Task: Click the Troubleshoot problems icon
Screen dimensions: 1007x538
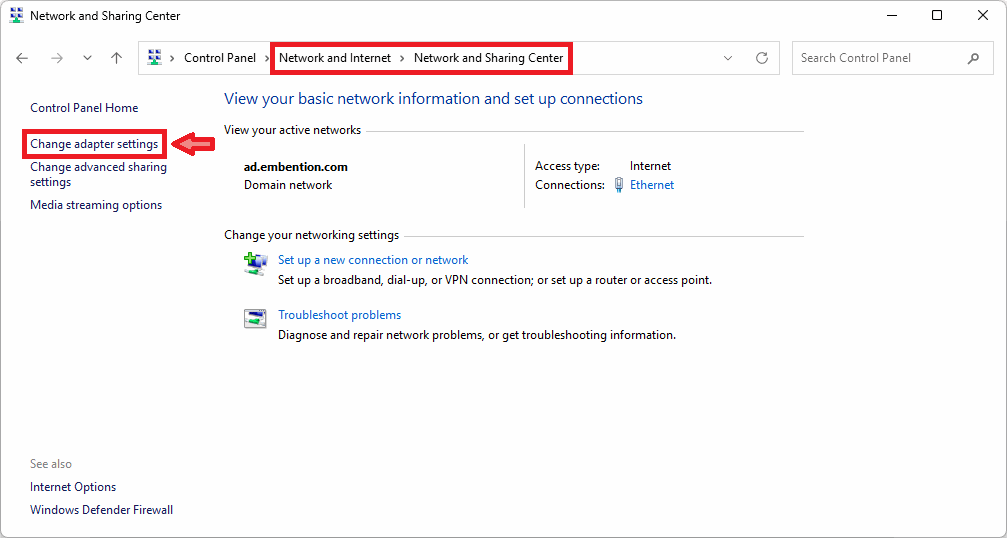Action: click(255, 318)
